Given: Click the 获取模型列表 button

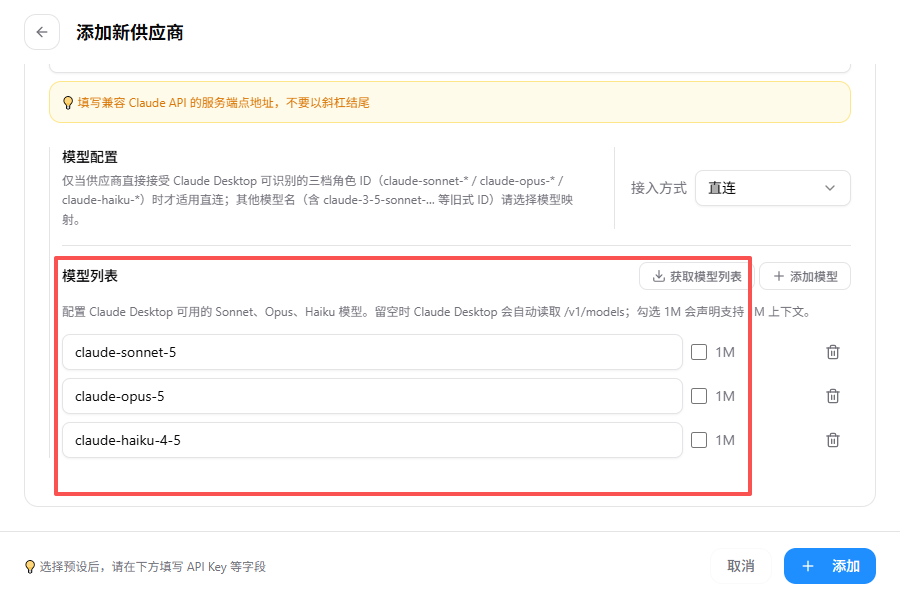Looking at the screenshot, I should coord(696,277).
